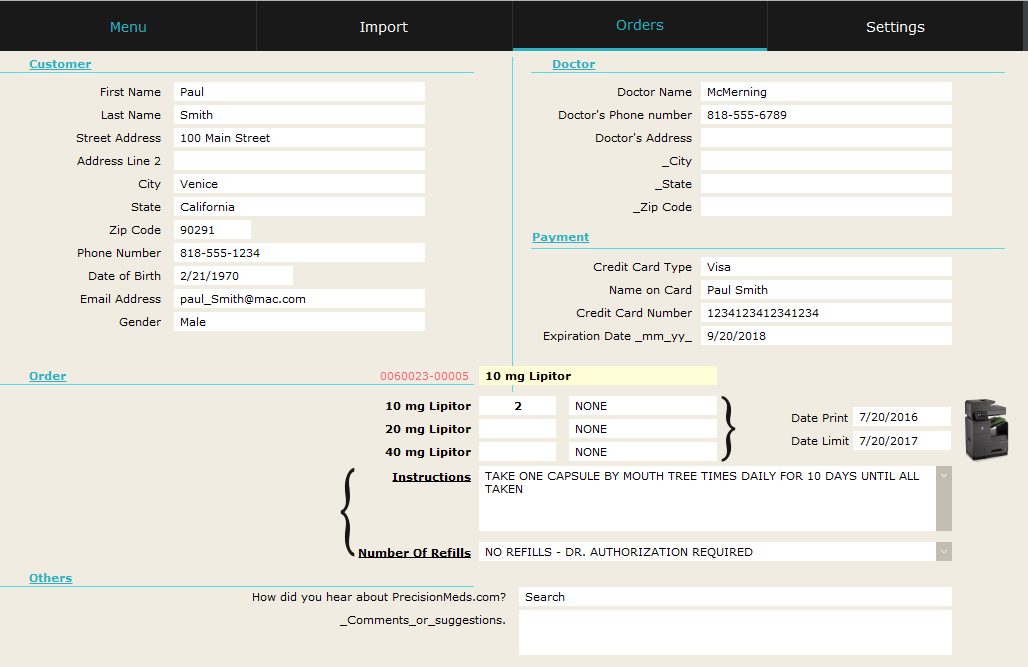The image size is (1028, 667).
Task: Click the No Refills authorization field
Action: (707, 552)
